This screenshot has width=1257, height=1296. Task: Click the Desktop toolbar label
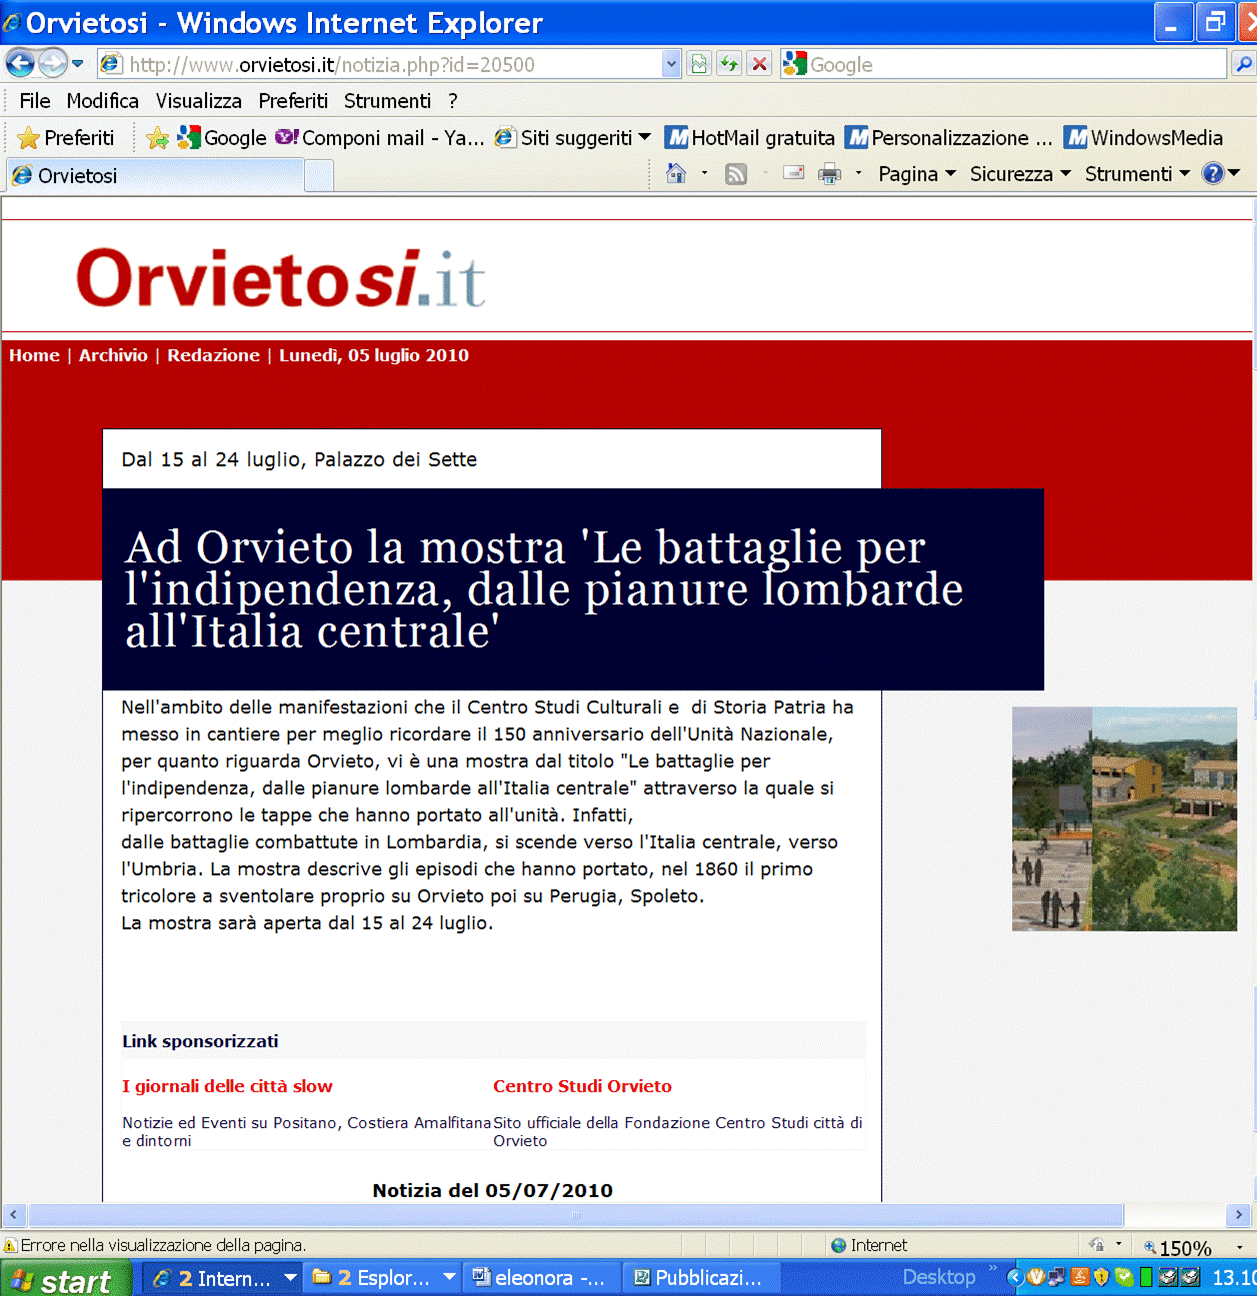tap(939, 1277)
